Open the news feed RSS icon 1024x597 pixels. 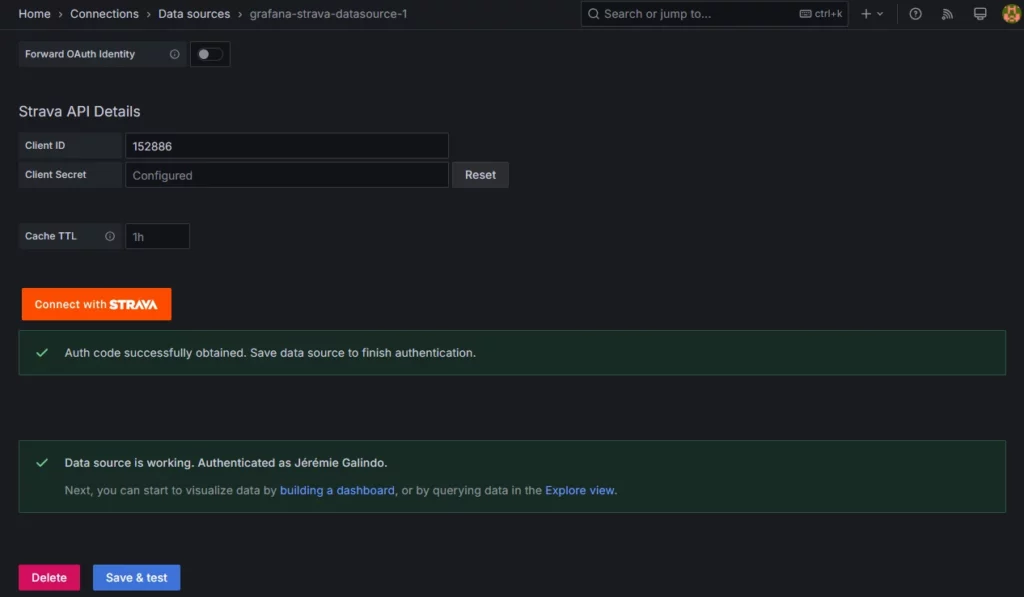(947, 14)
